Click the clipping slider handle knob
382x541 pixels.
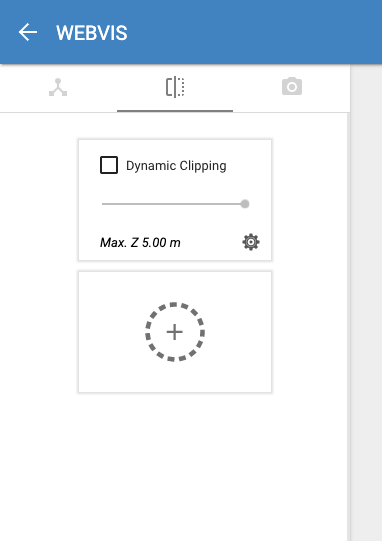[245, 204]
